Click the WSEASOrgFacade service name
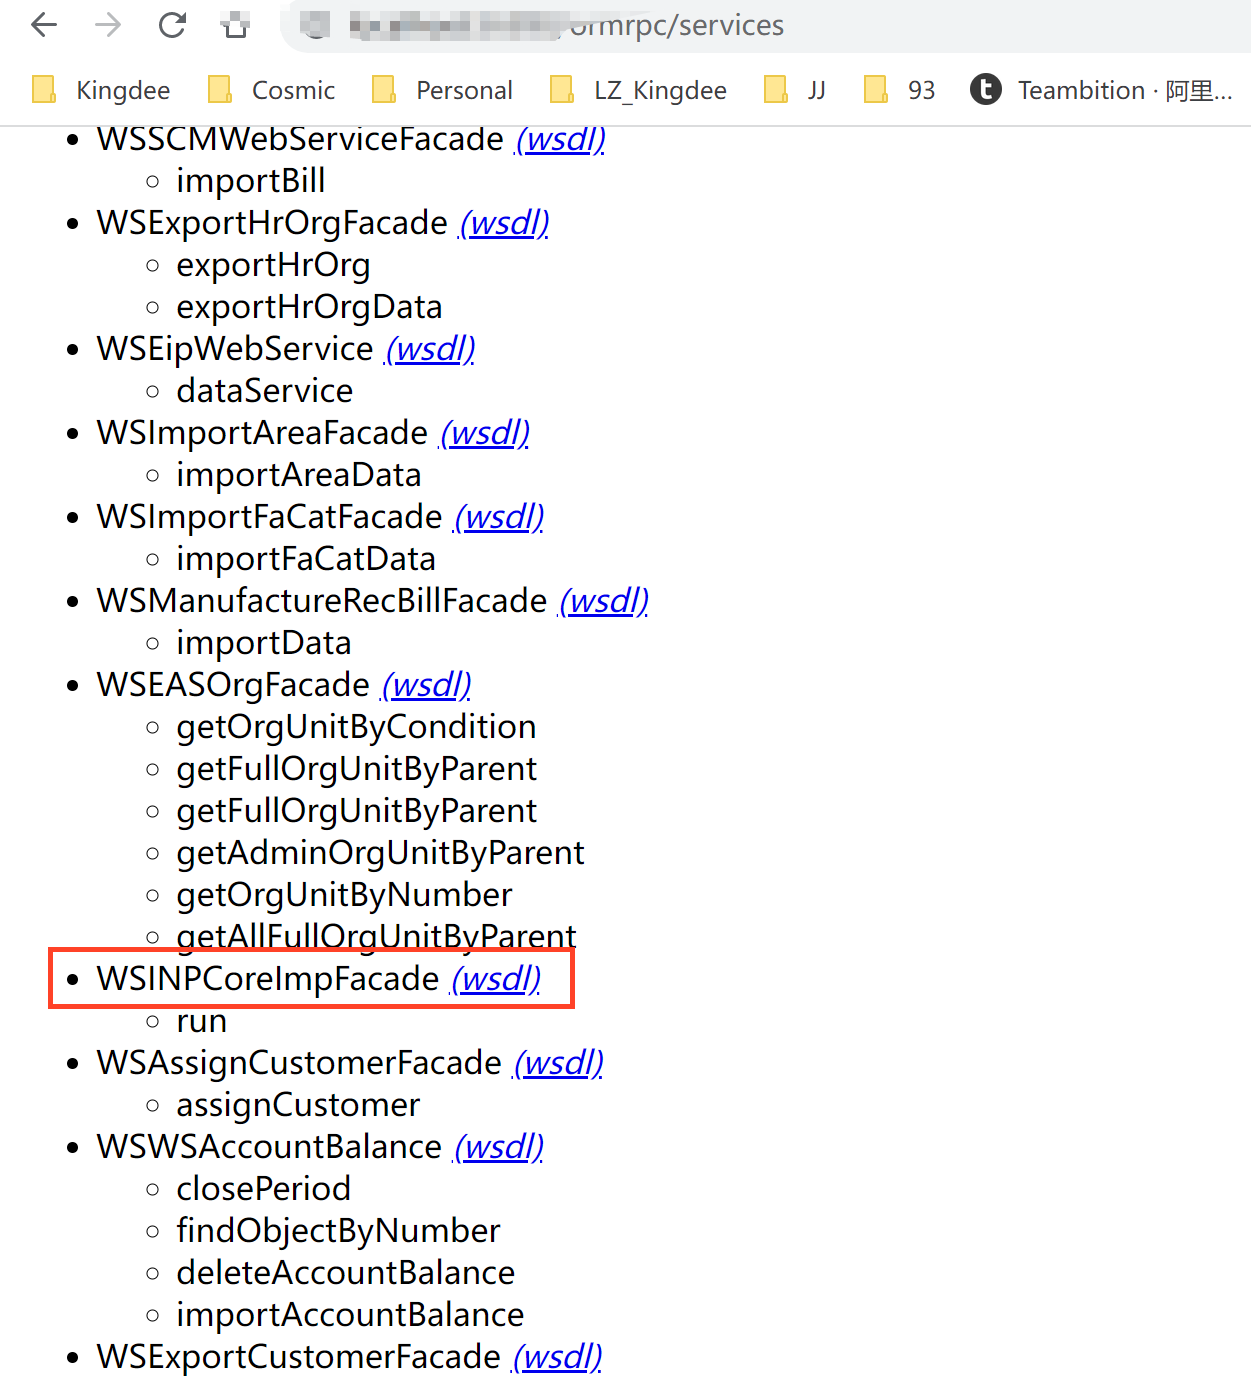Image resolution: width=1251 pixels, height=1376 pixels. (233, 685)
